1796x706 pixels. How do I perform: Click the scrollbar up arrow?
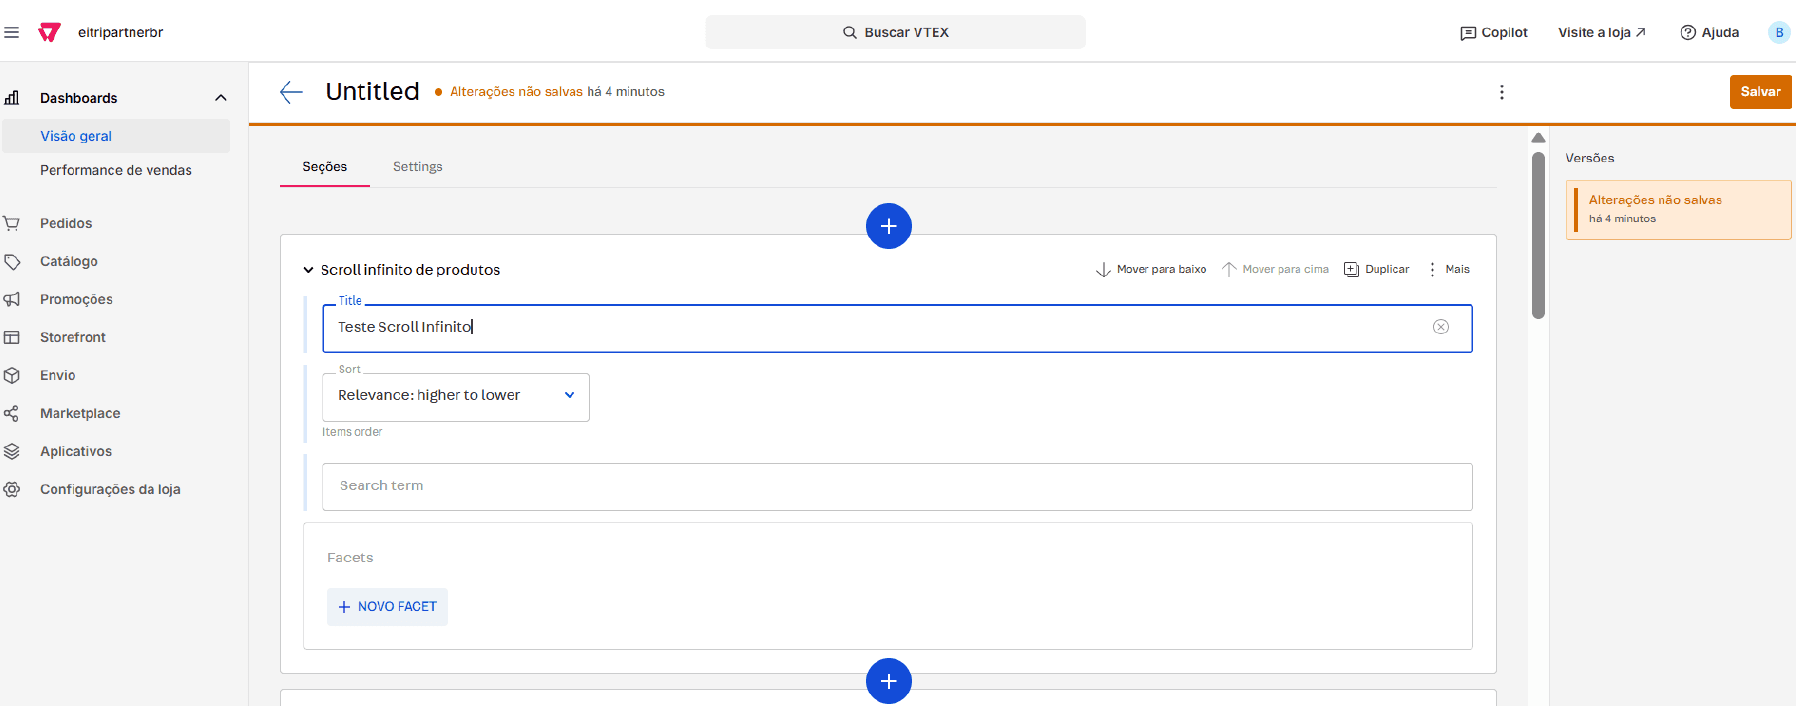click(1538, 138)
